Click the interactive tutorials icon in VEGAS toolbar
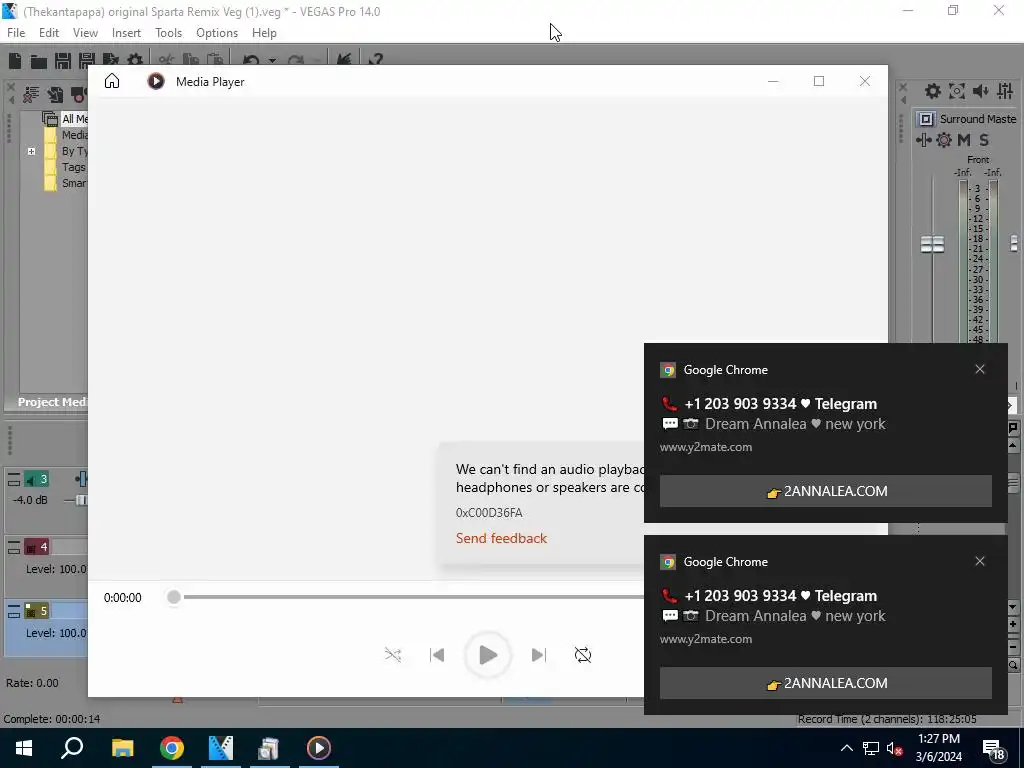The image size is (1024, 768). 344,60
